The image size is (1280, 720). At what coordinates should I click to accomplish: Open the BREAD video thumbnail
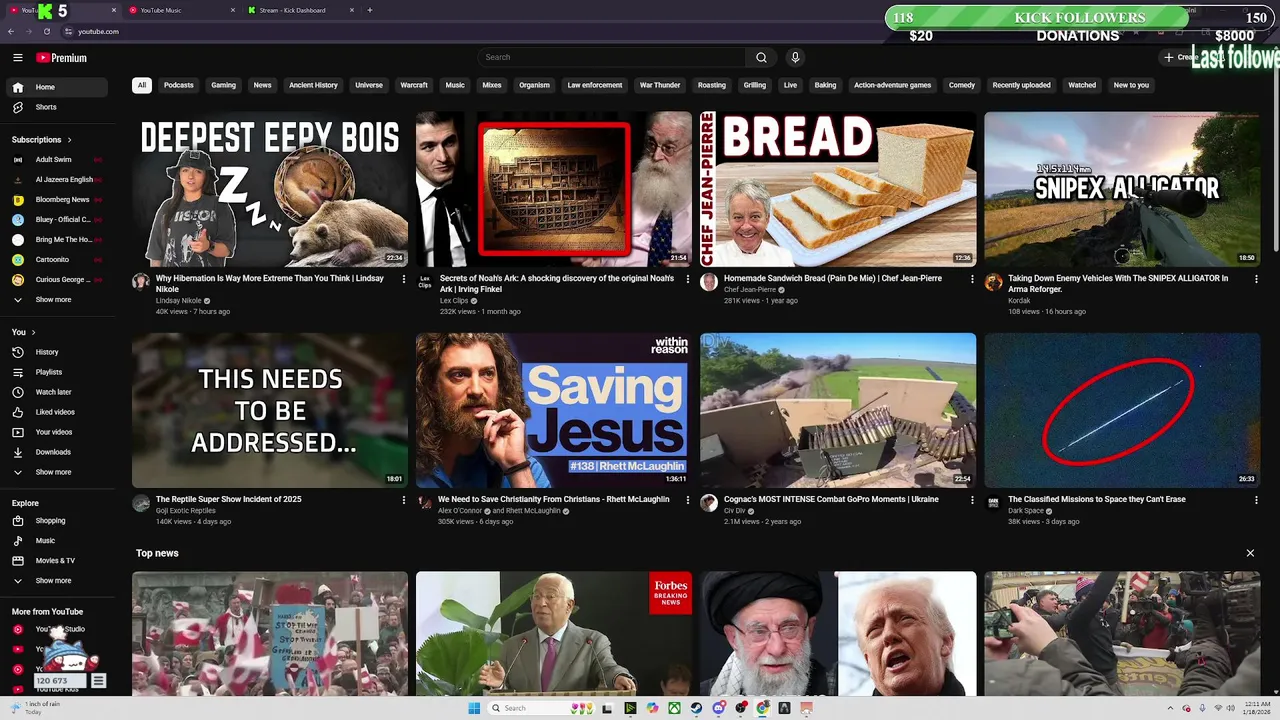(x=838, y=188)
